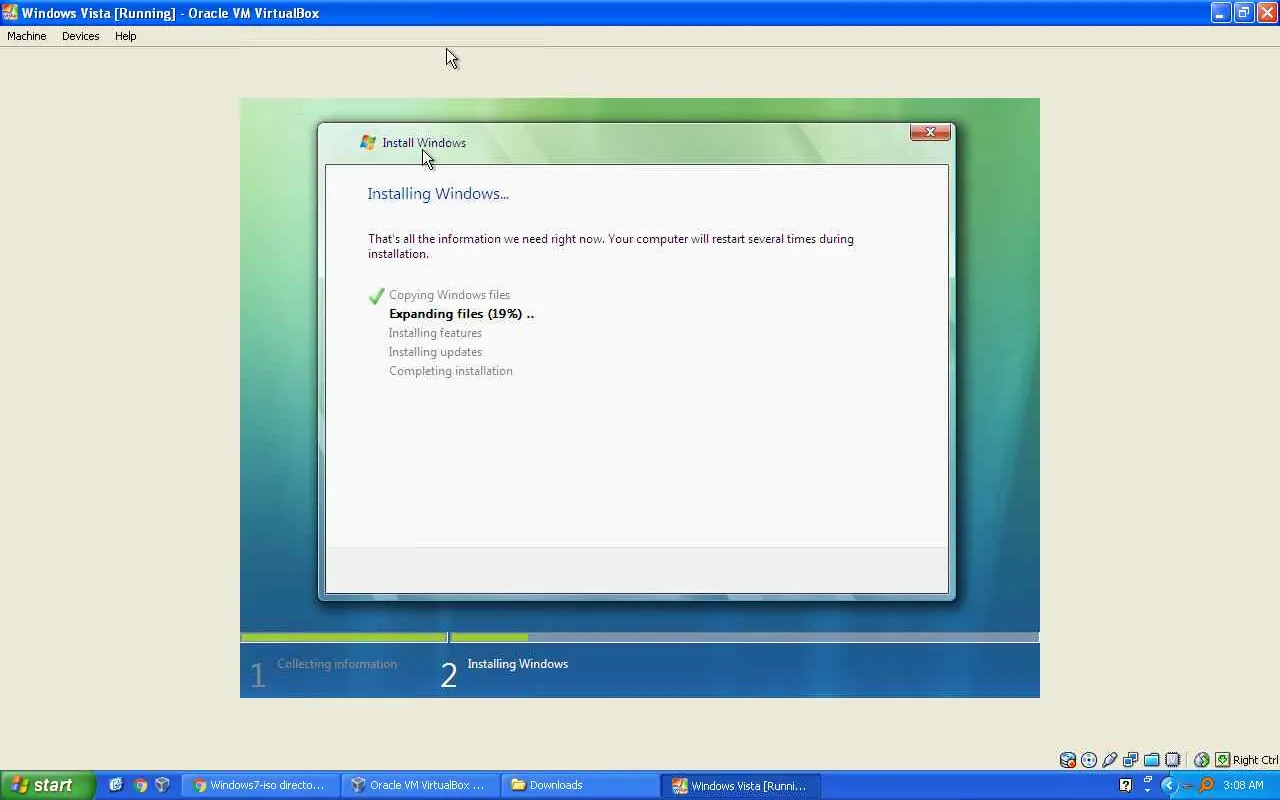
Task: Click the host key keyboard-capture arrow icon
Action: pyautogui.click(x=1222, y=760)
